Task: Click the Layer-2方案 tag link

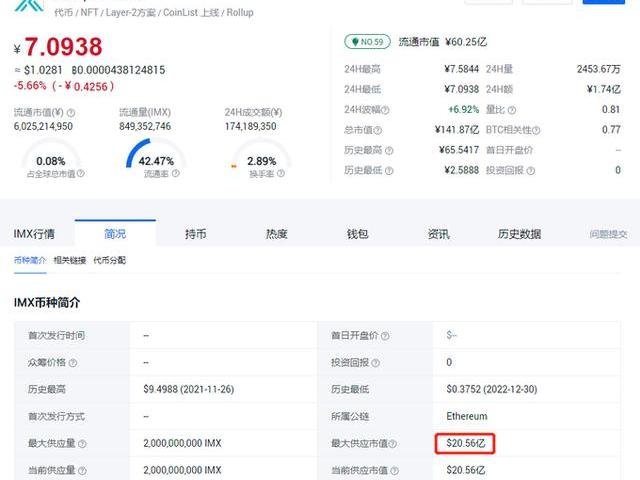Action: pos(130,13)
